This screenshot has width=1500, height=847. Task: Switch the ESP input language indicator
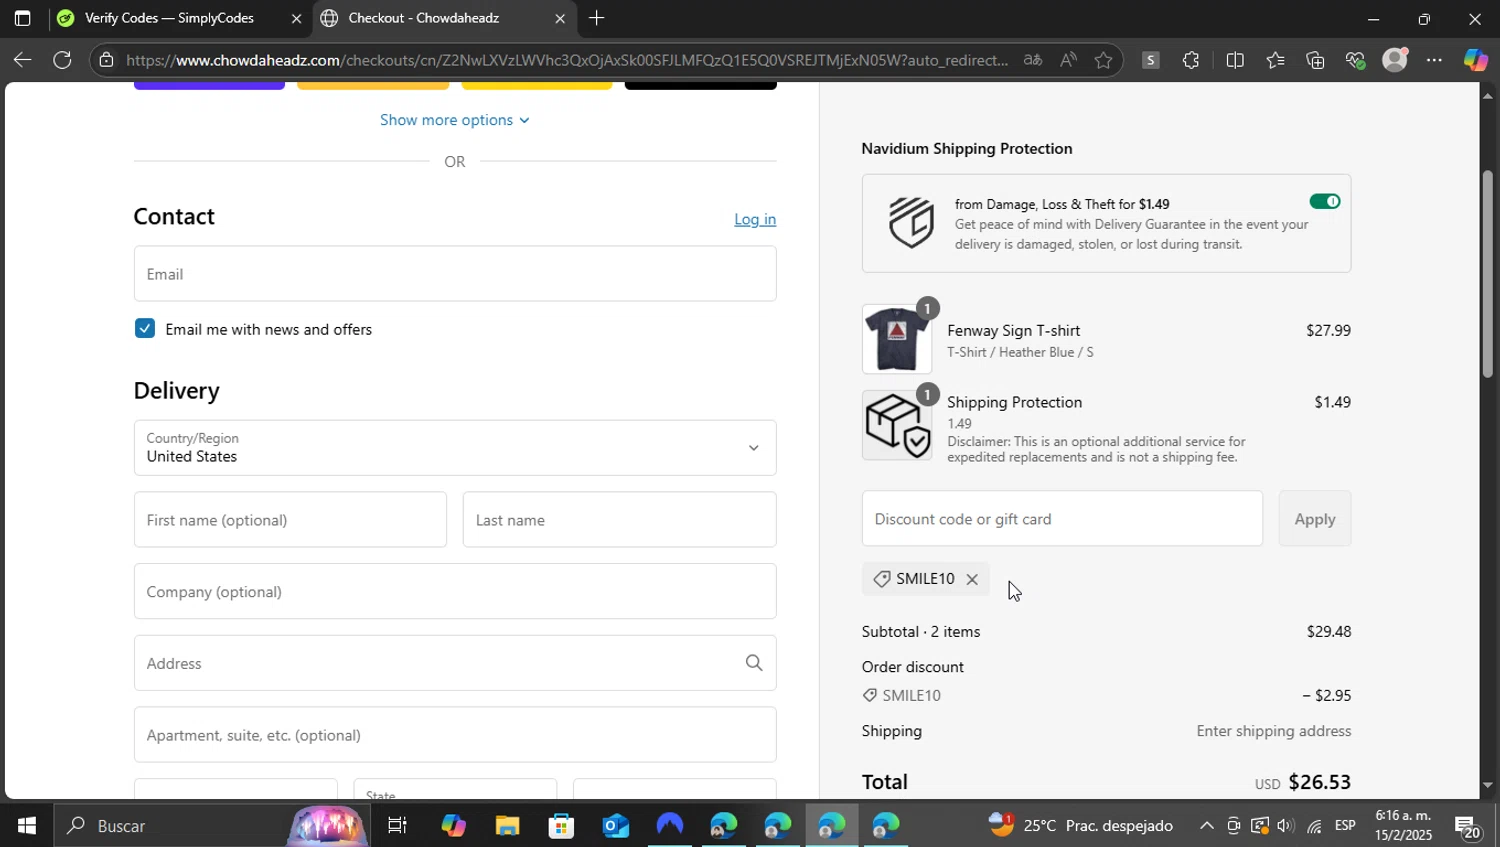pyautogui.click(x=1345, y=826)
